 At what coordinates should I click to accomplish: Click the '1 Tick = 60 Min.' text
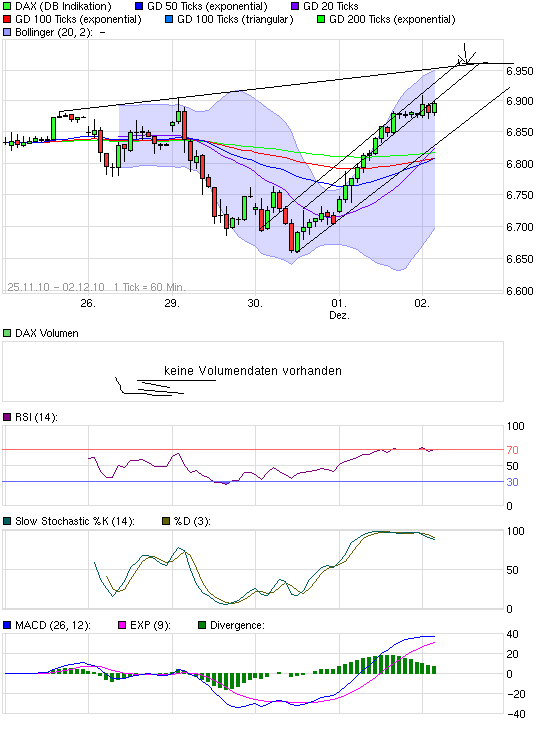point(149,287)
